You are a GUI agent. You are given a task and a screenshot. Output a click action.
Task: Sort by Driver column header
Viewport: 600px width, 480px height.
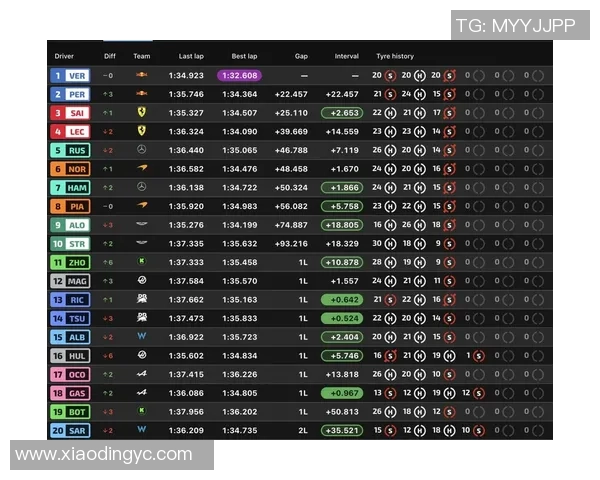(64, 56)
